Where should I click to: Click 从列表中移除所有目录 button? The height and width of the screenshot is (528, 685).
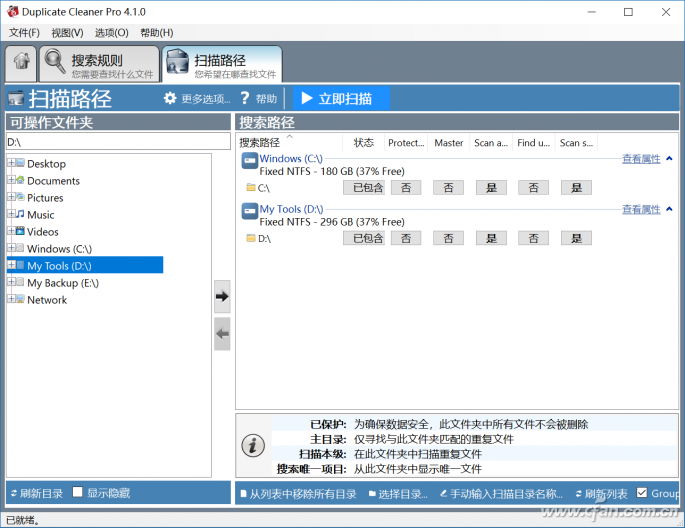pyautogui.click(x=298, y=494)
